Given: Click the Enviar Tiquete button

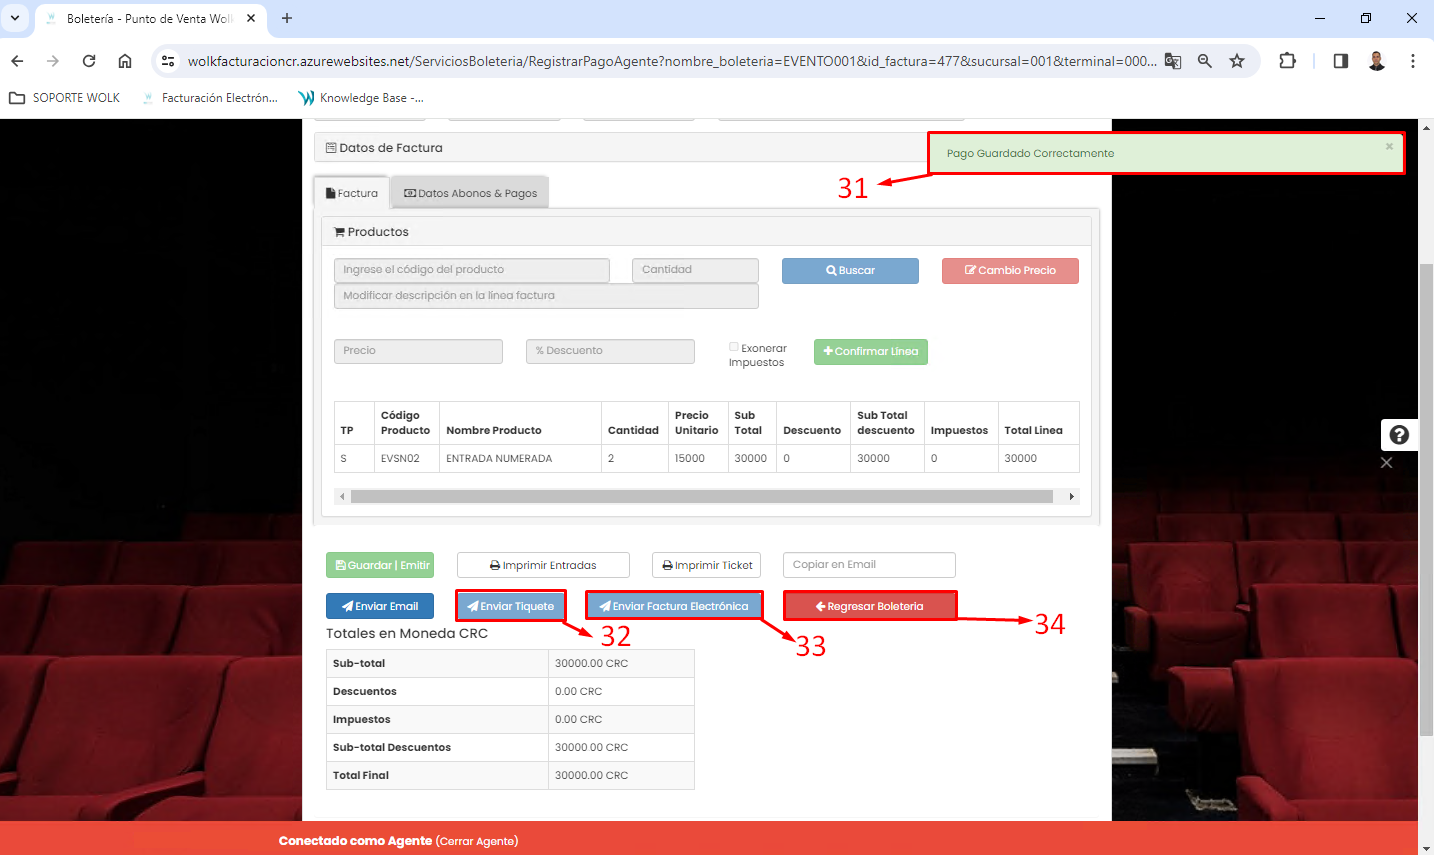Looking at the screenshot, I should pyautogui.click(x=511, y=606).
